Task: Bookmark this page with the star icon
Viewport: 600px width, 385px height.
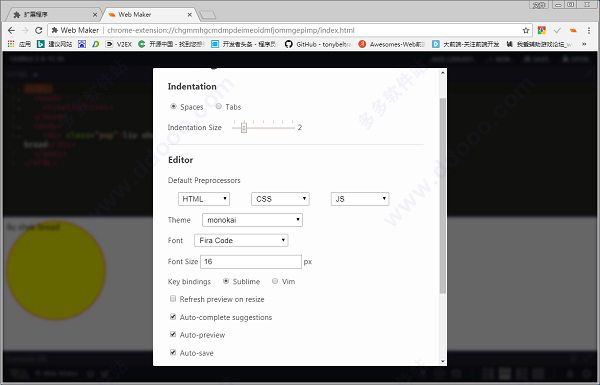Action: pyautogui.click(x=526, y=30)
